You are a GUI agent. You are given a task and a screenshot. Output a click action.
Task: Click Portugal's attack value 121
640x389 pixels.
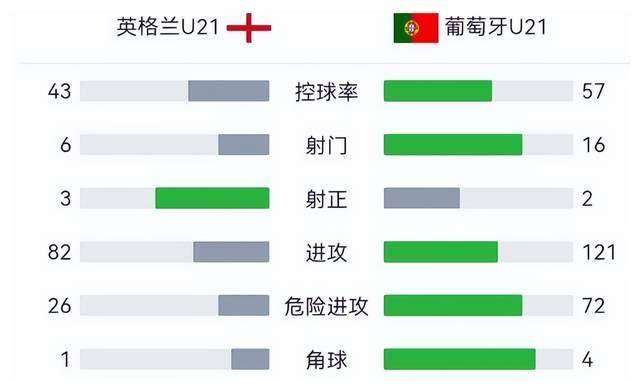tap(599, 252)
